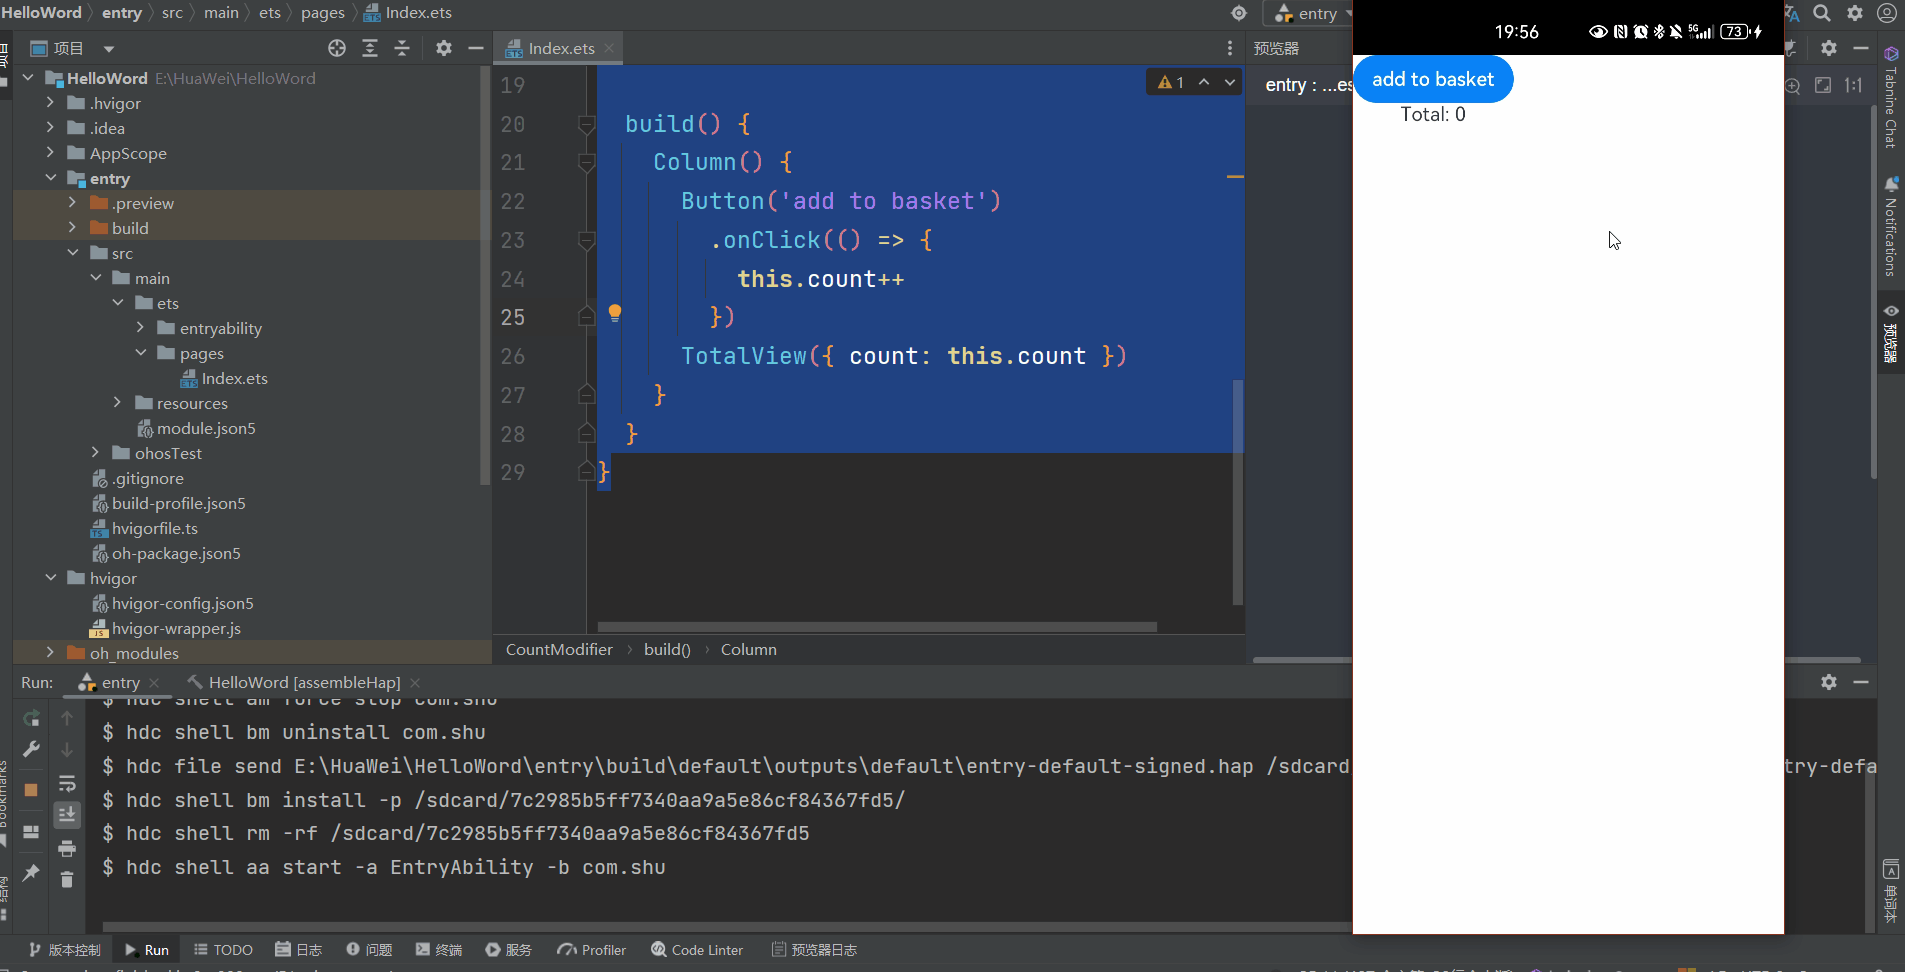Hide the project panel with minus icon
1905x972 pixels.
coord(476,48)
